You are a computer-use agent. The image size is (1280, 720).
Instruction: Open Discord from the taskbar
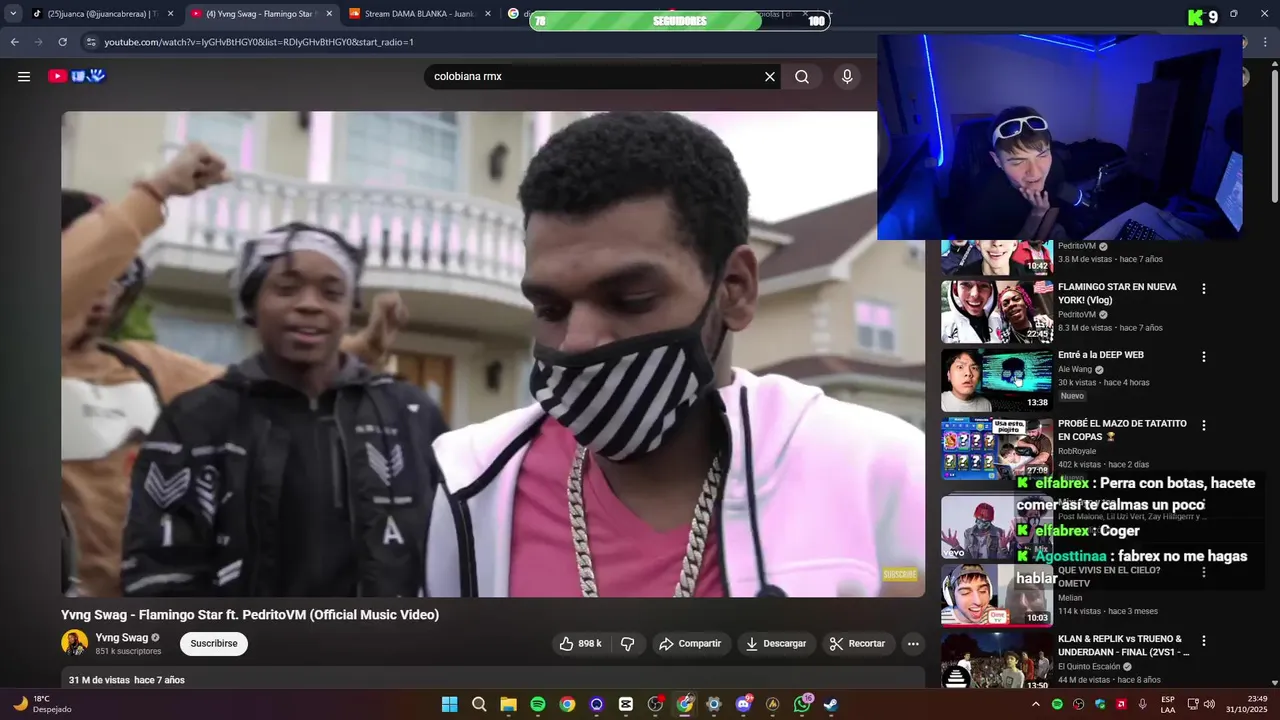[743, 704]
